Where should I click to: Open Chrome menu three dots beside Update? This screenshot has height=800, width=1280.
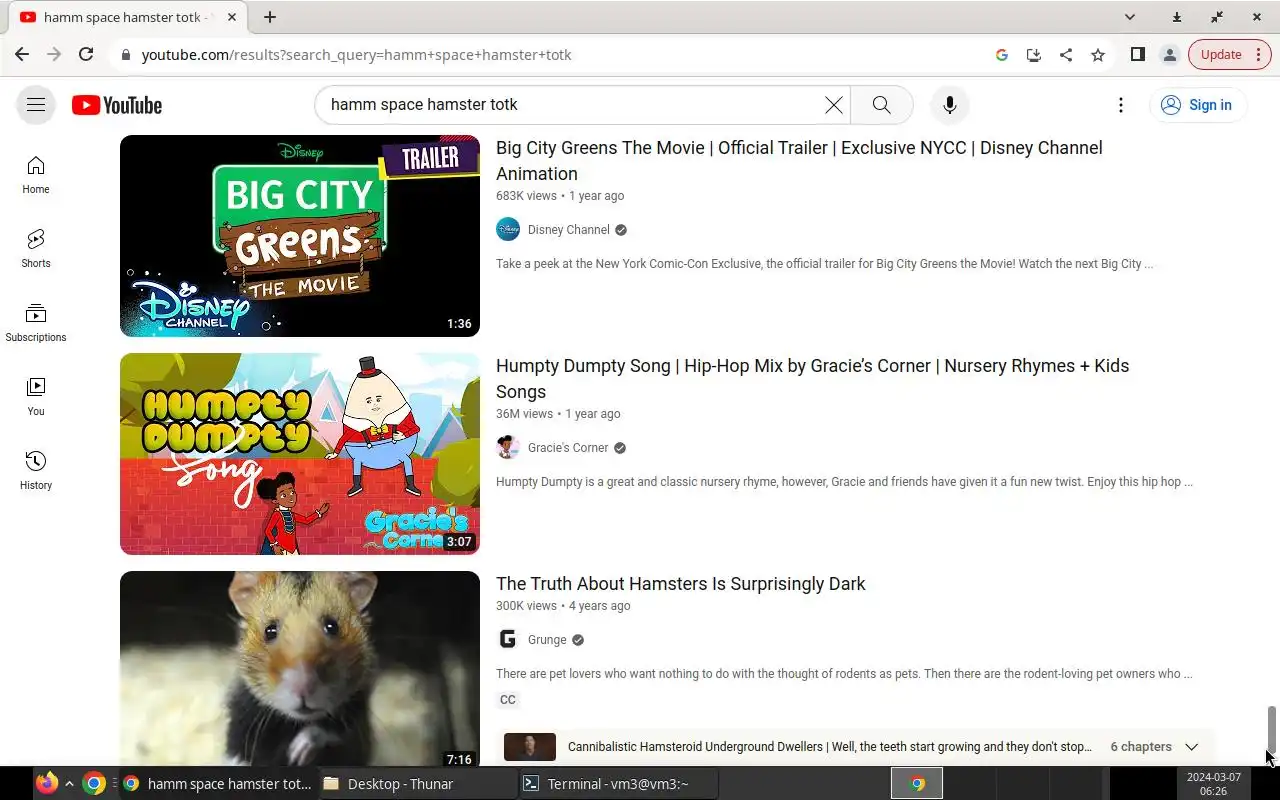pos(1259,55)
